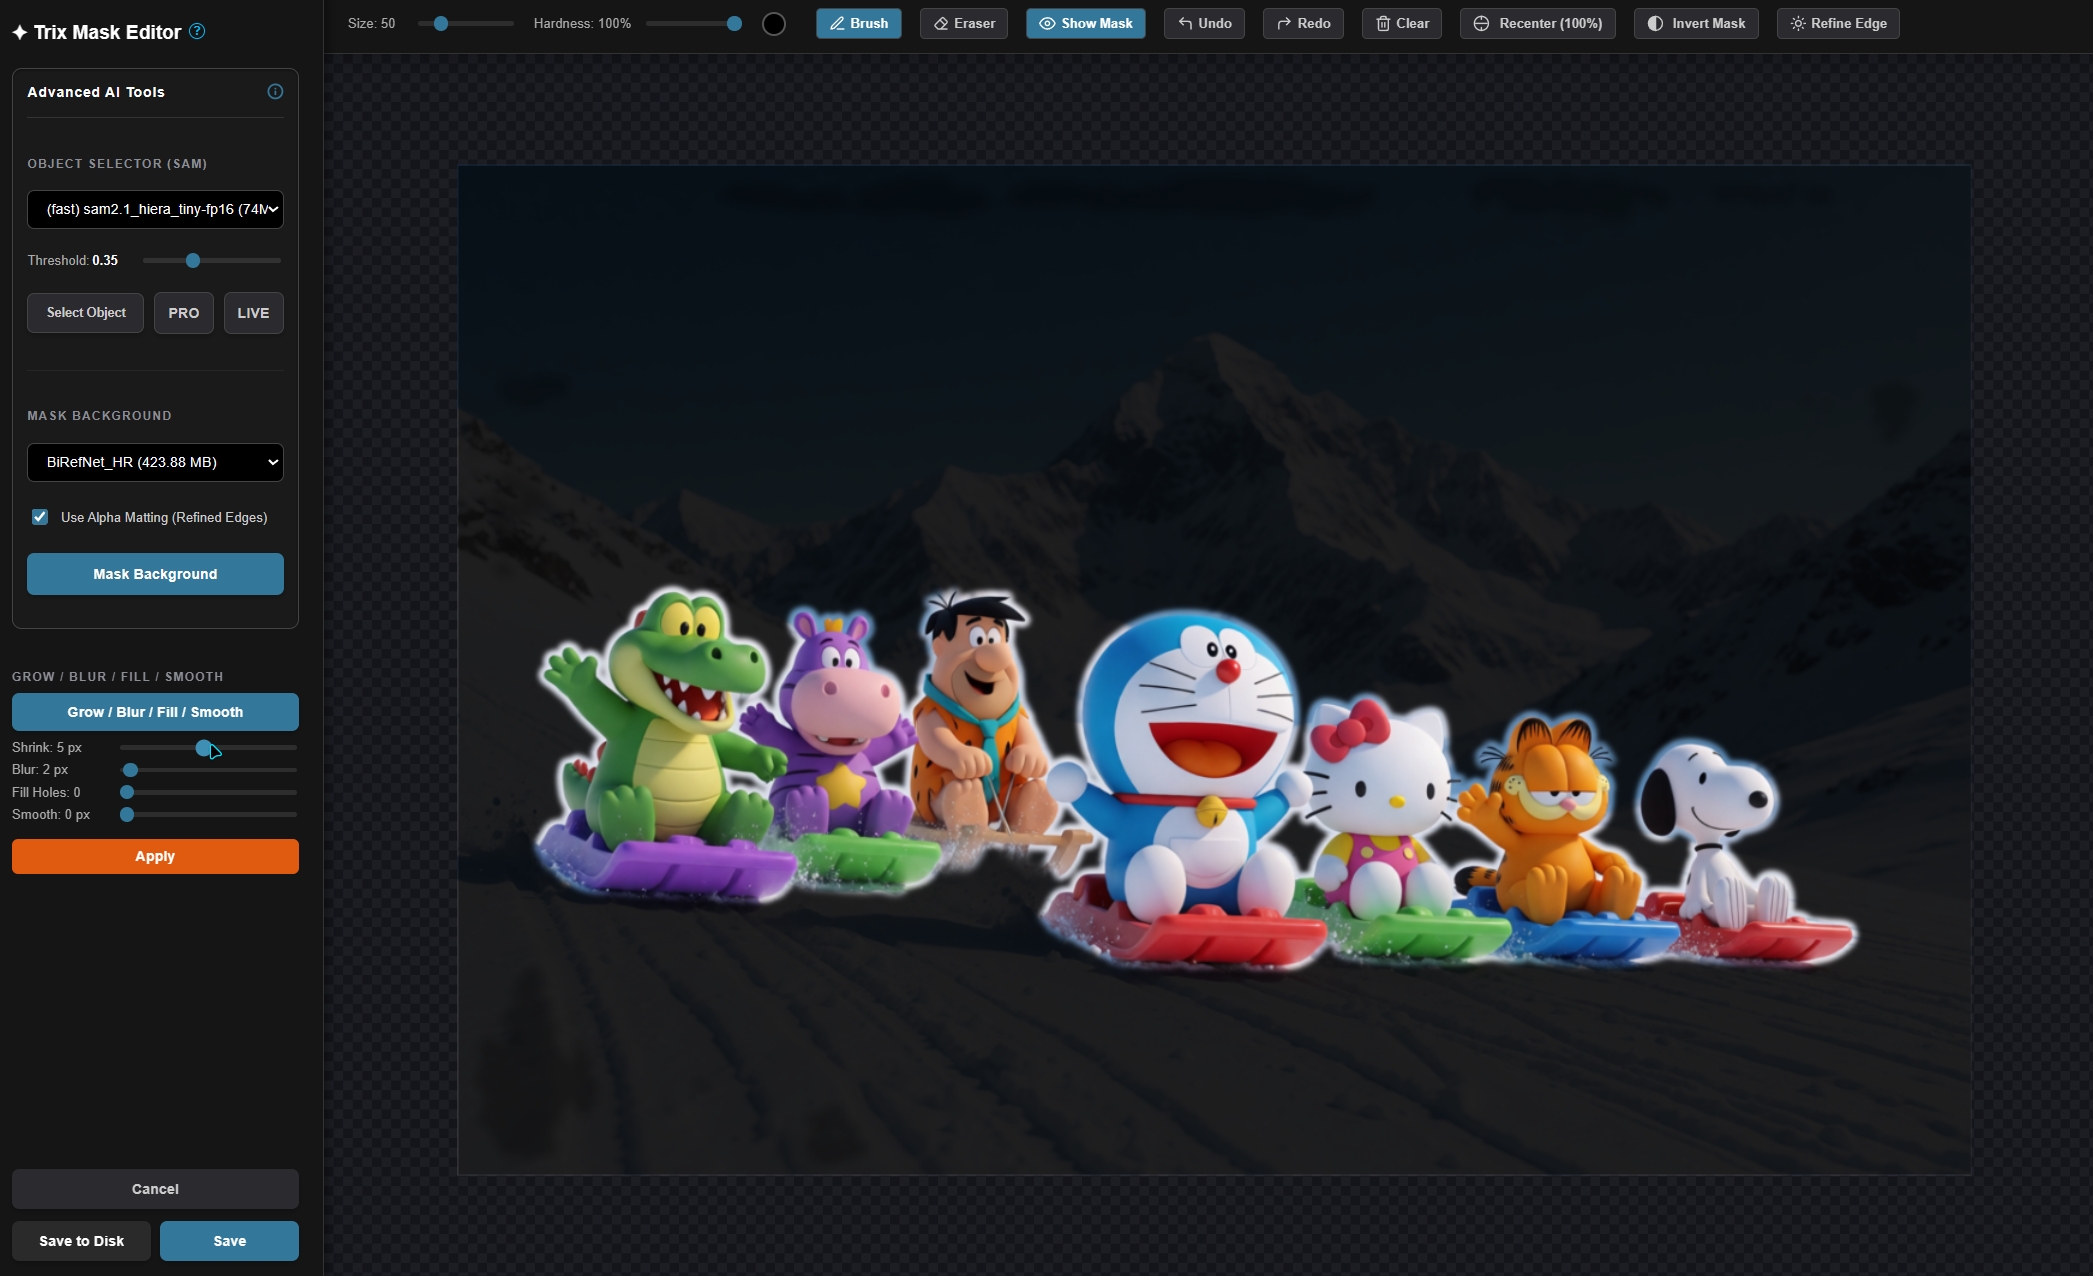Uncheck Use Alpha Matting (Refined Edges)

coord(40,517)
